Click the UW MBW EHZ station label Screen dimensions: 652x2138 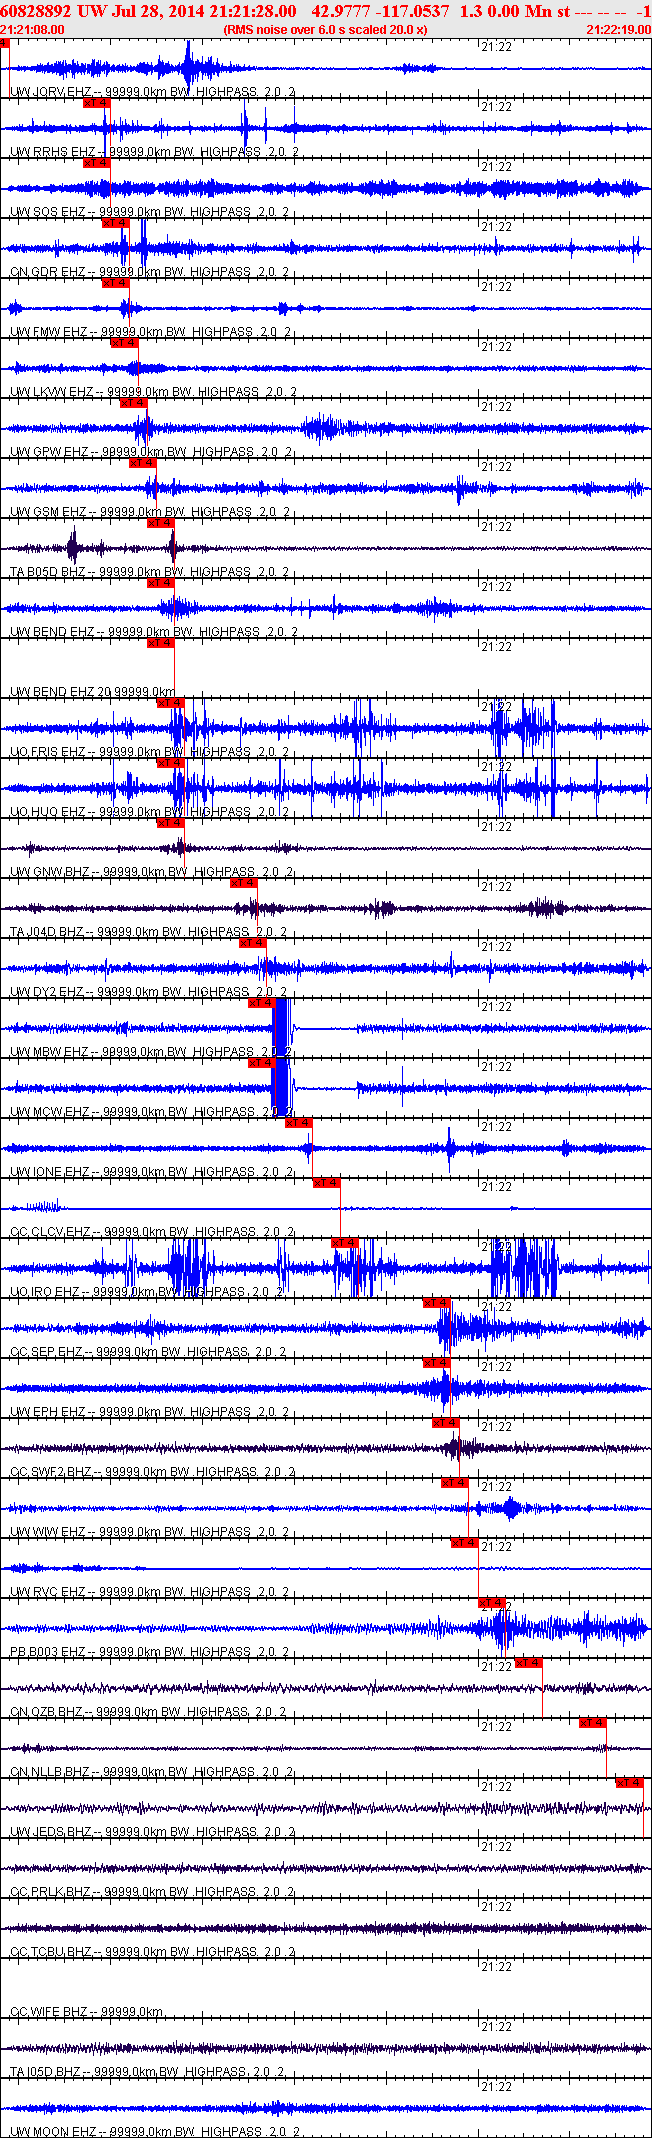[49, 1052]
